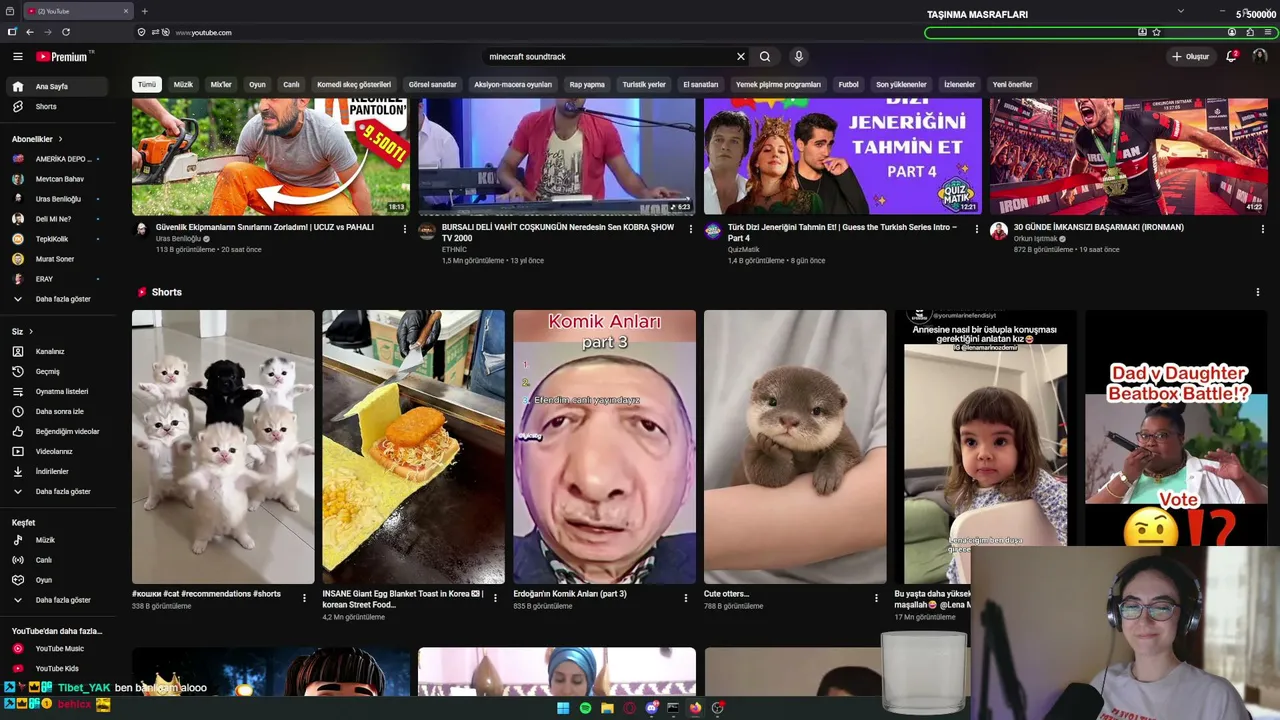
Task: Go back using the browser back arrow
Action: coord(30,32)
